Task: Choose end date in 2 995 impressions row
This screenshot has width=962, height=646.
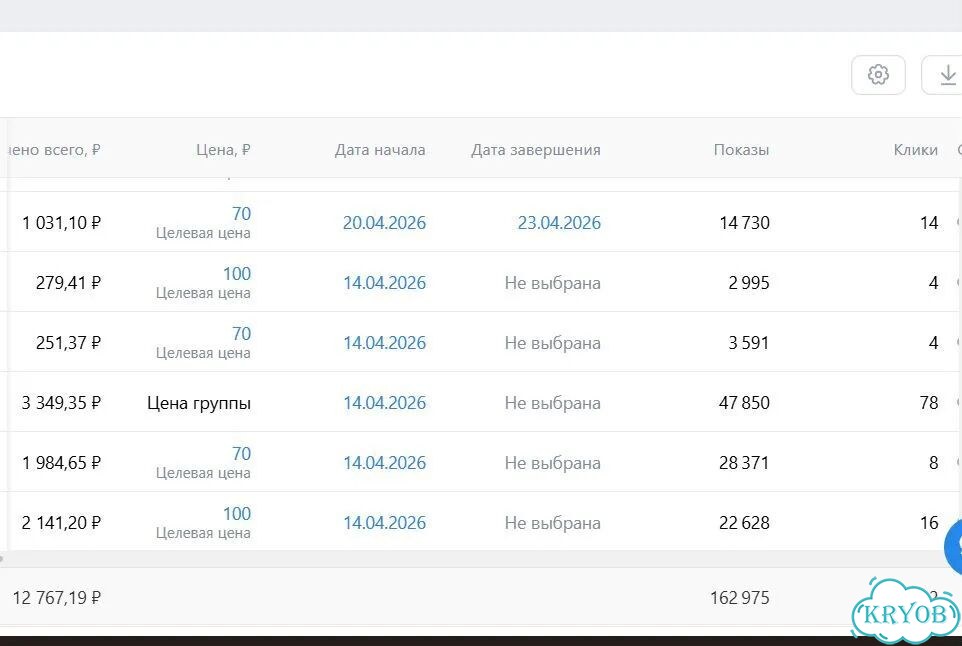Action: 552,283
